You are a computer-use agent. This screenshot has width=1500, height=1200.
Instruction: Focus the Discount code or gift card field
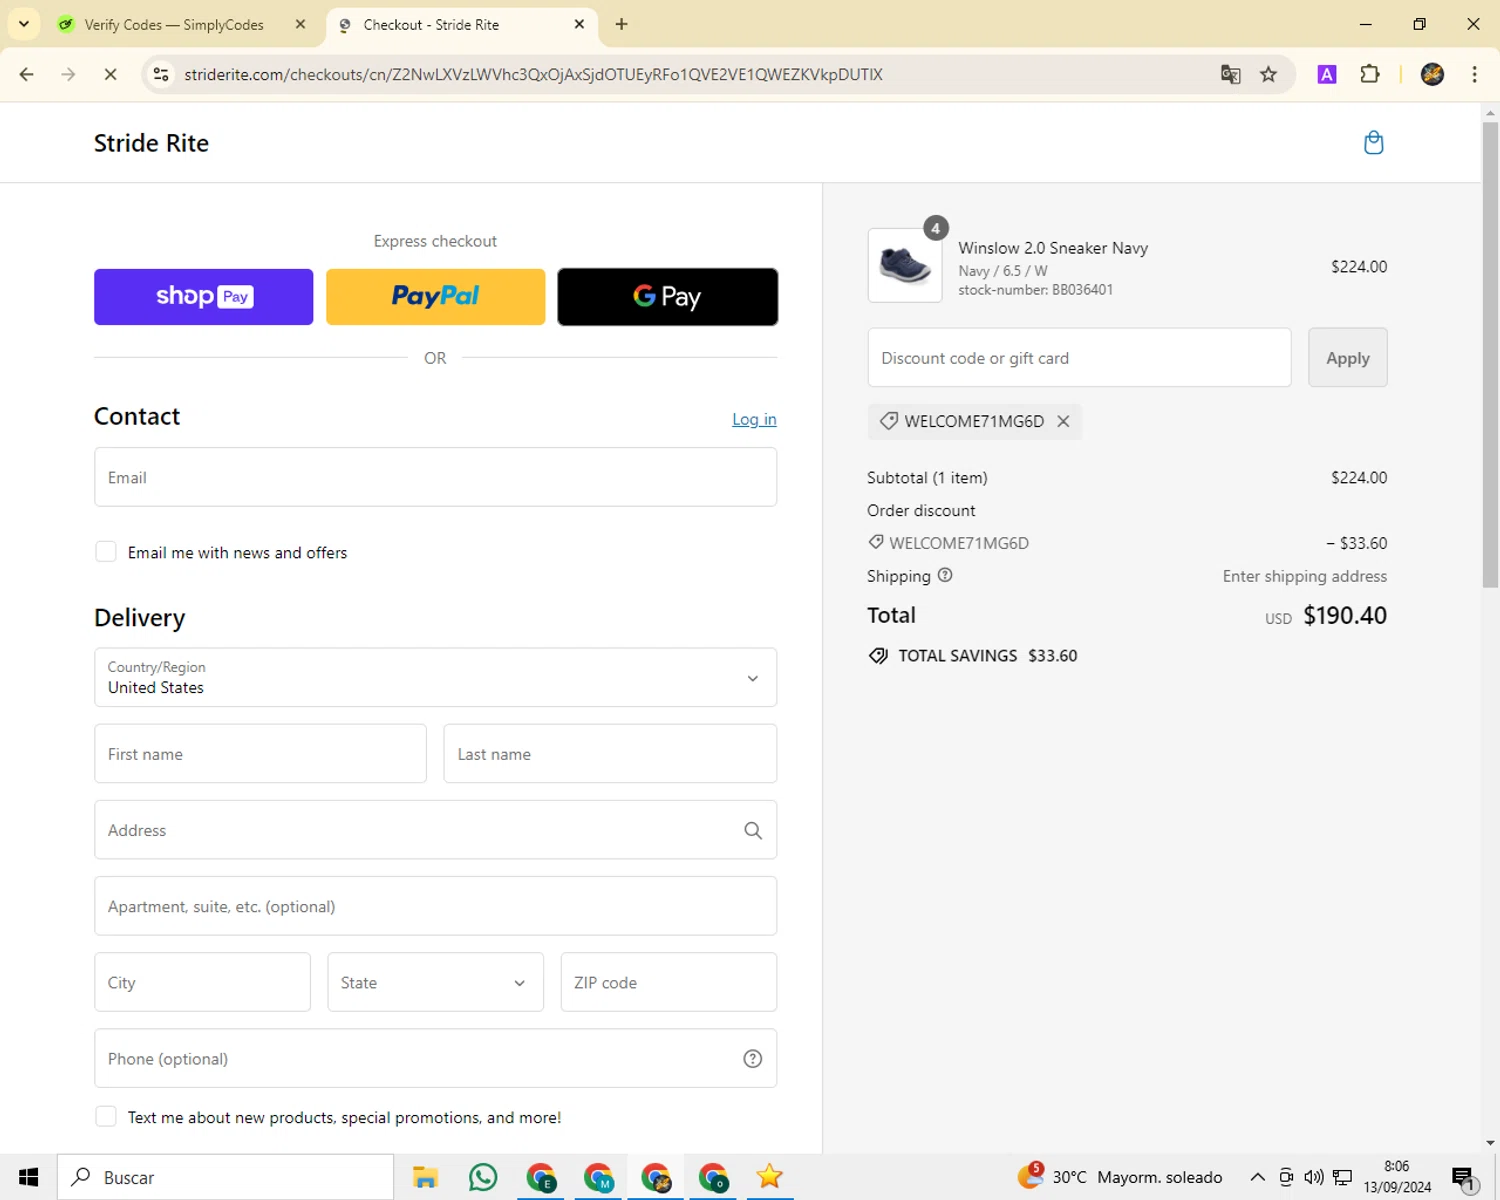click(x=1079, y=358)
